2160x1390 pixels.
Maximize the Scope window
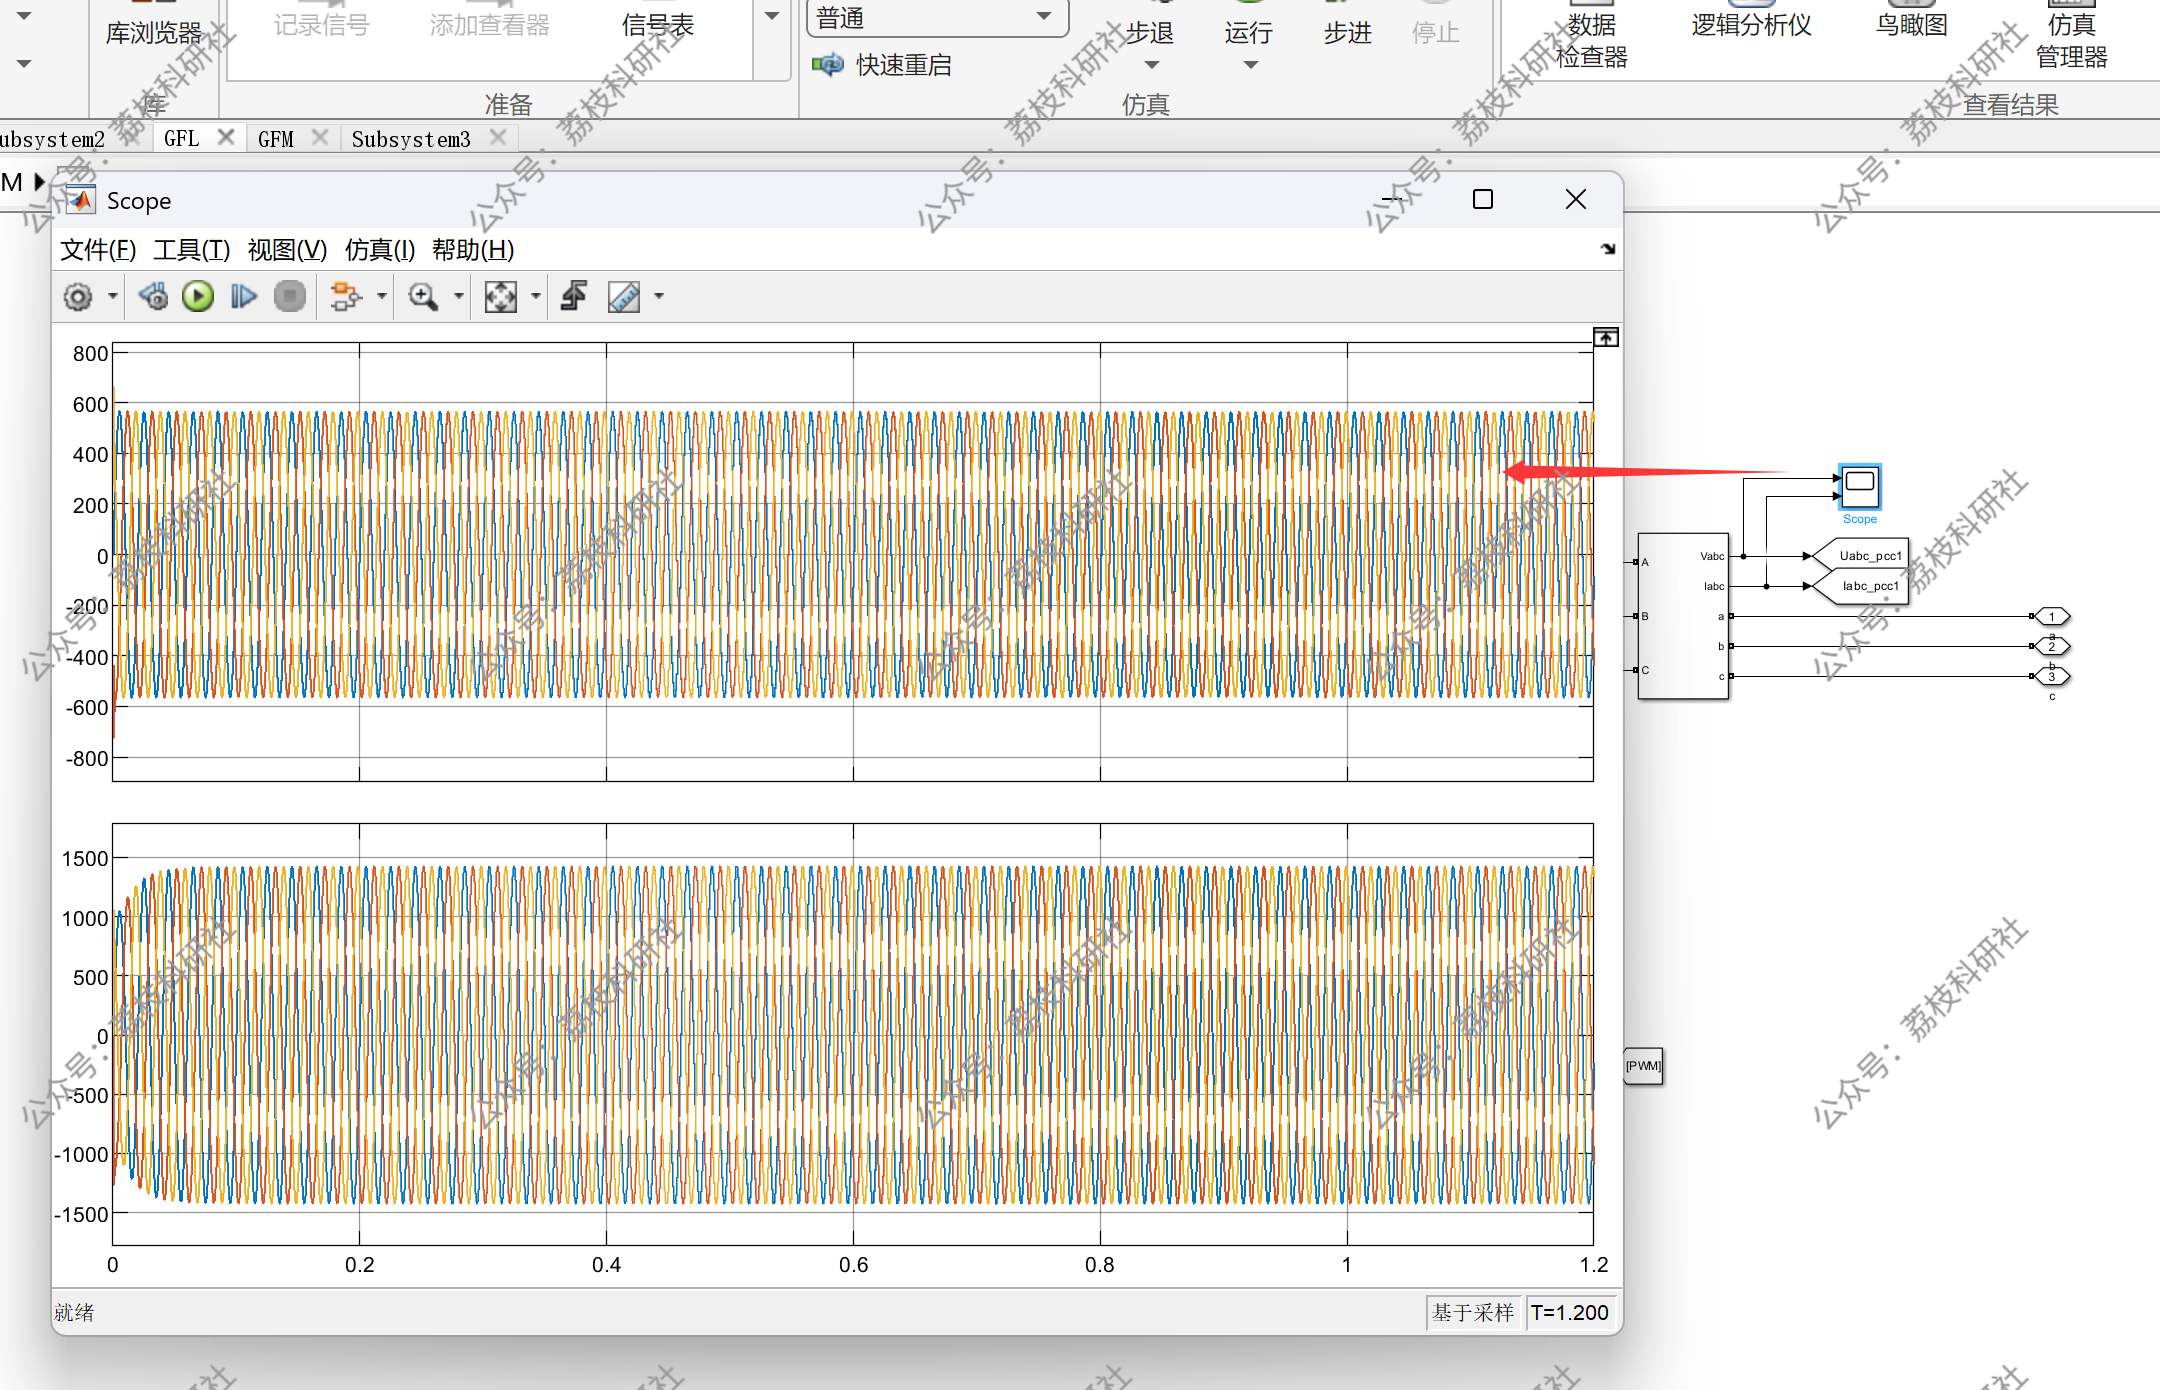point(1483,200)
